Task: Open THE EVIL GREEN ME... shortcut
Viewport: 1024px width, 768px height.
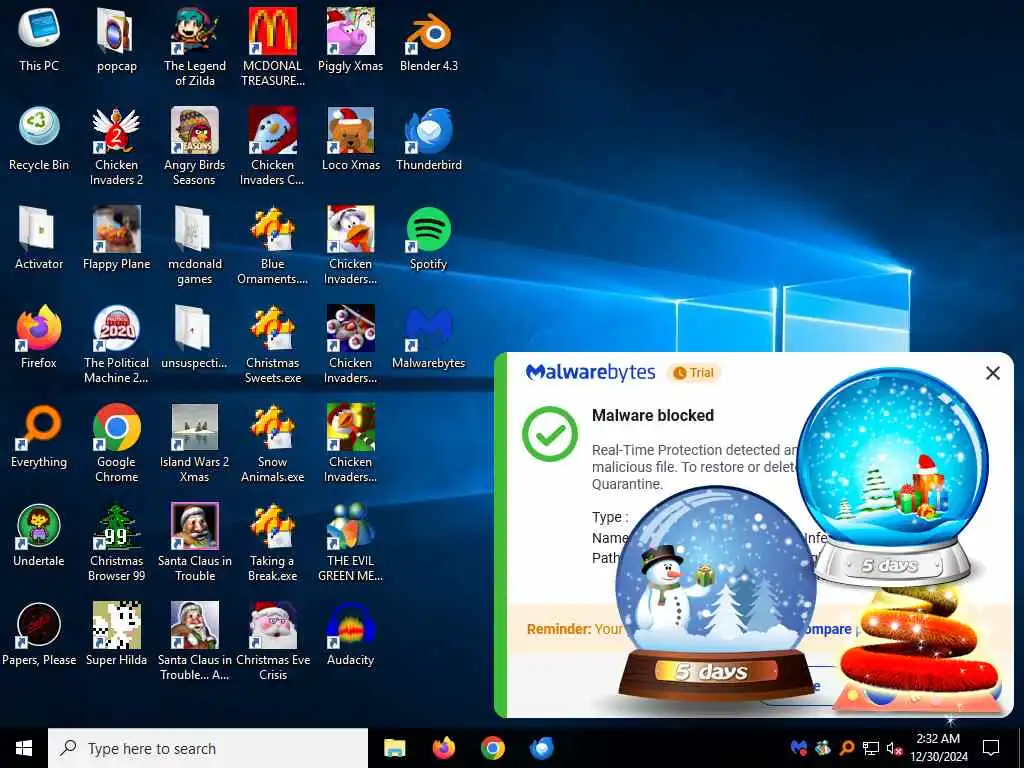Action: (351, 543)
